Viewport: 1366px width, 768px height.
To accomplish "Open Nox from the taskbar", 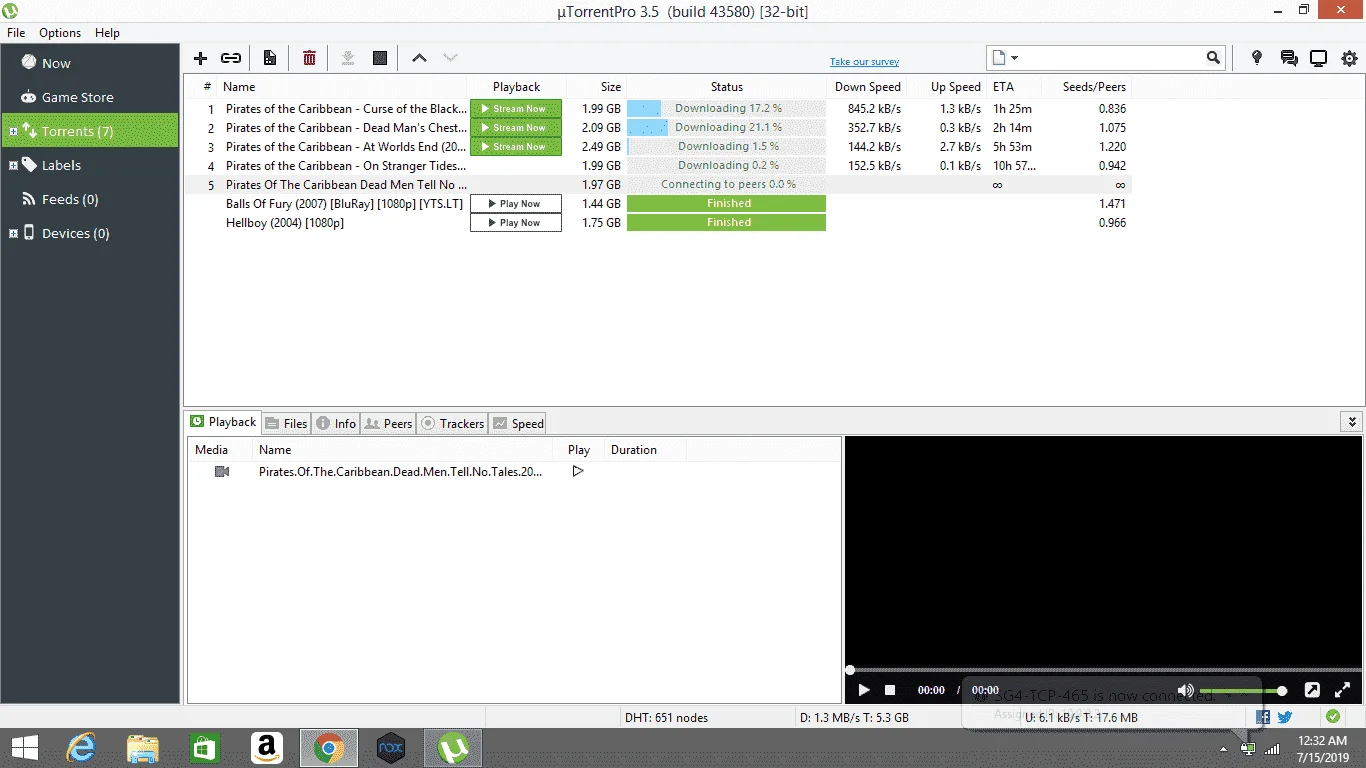I will pyautogui.click(x=391, y=747).
